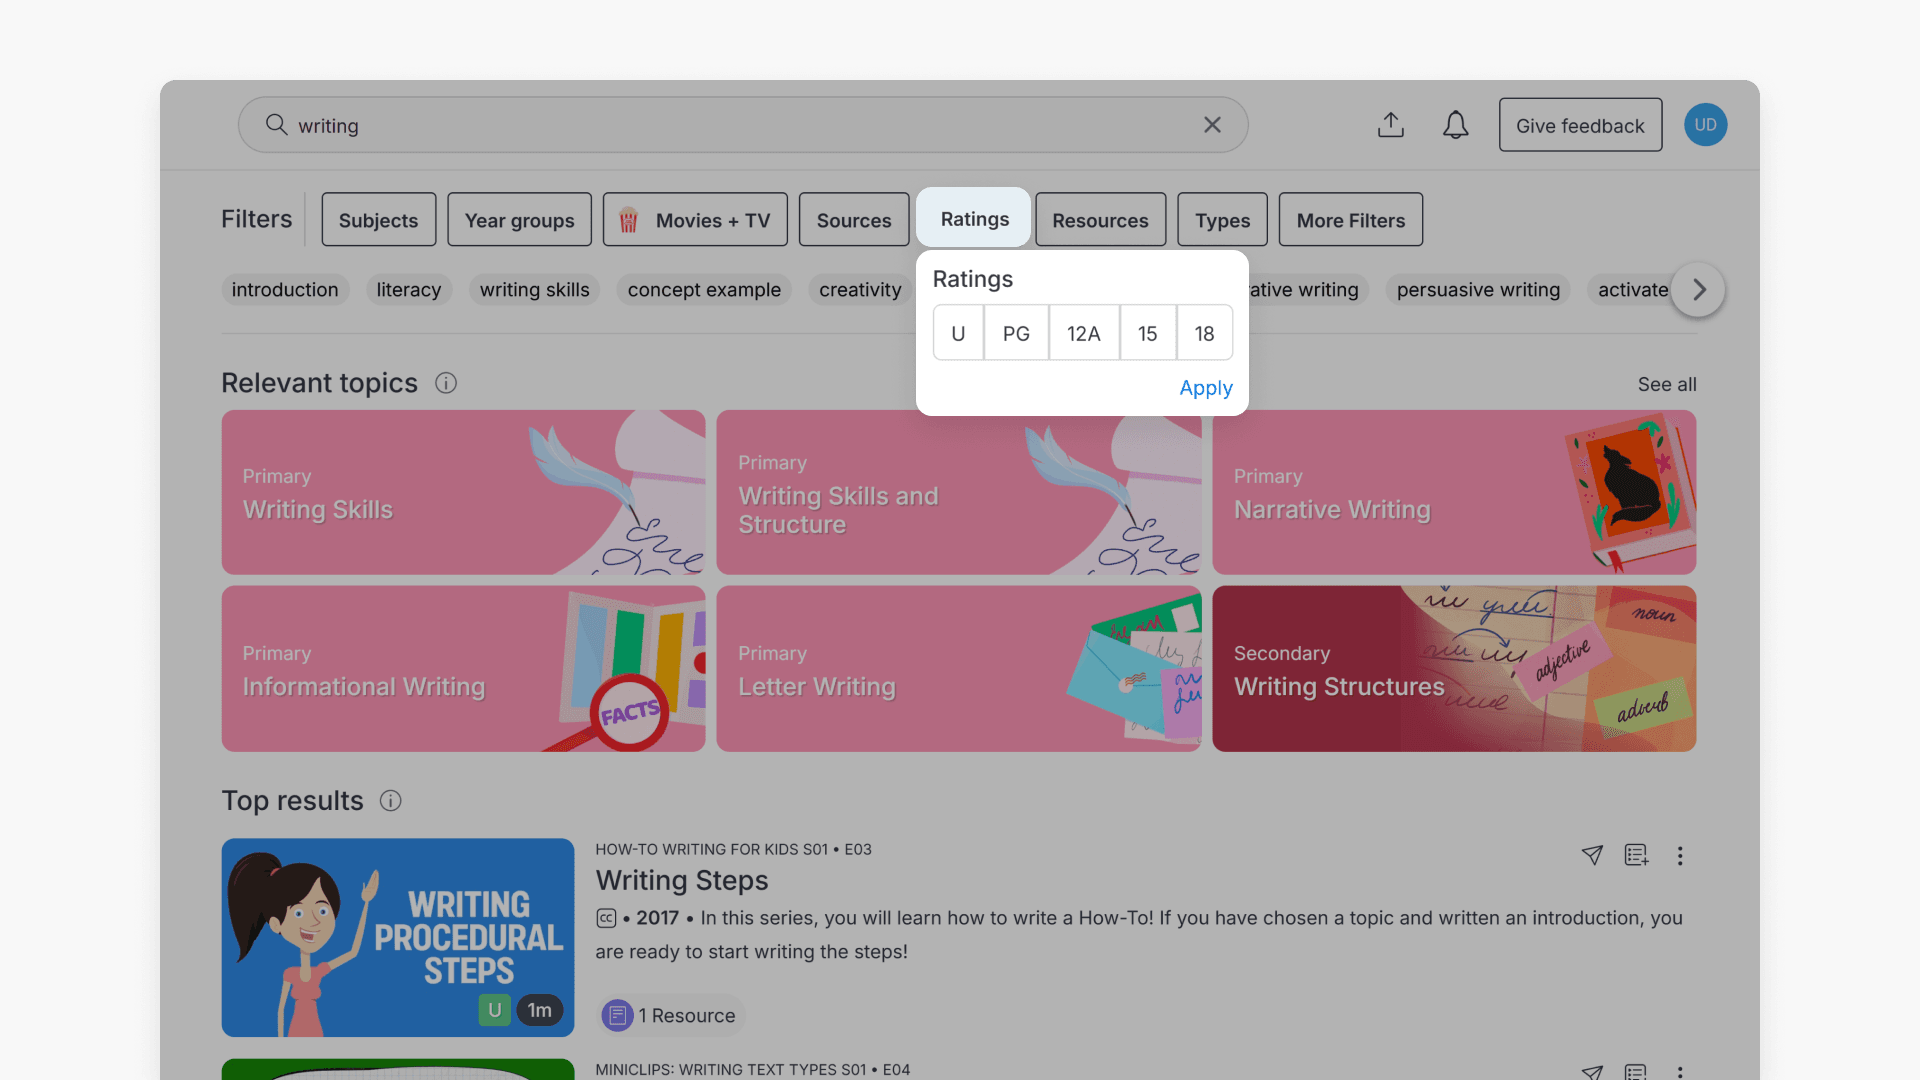Clear the search box with the X icon
Image resolution: width=1920 pixels, height=1080 pixels.
click(x=1212, y=125)
